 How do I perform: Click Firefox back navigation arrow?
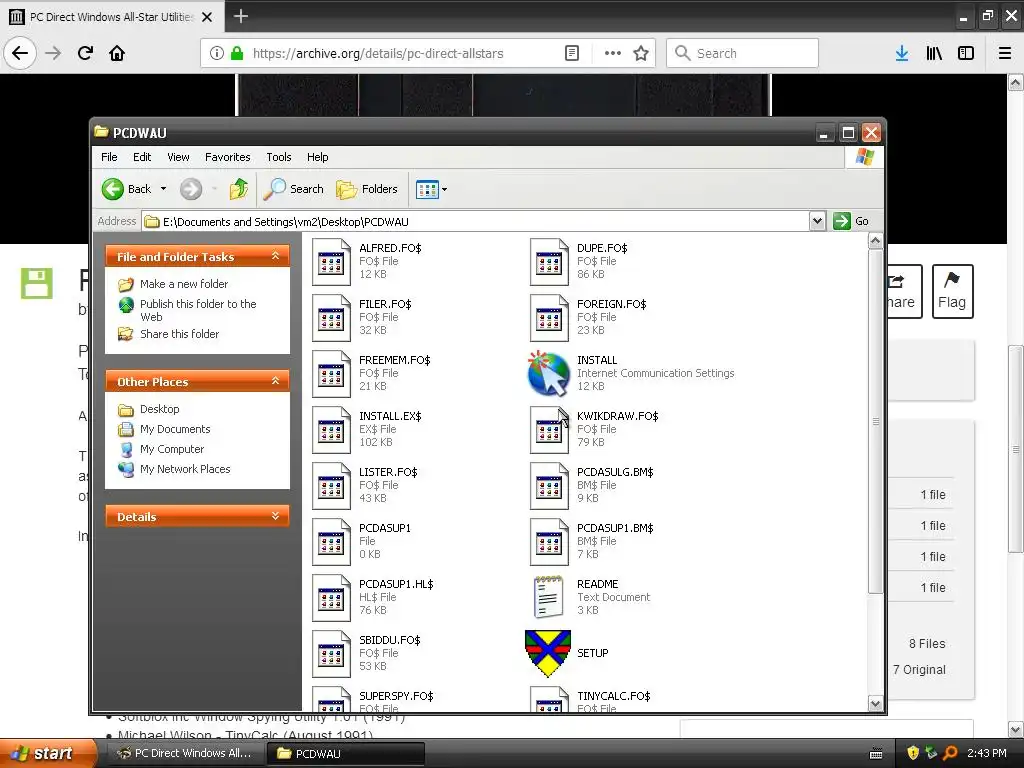click(x=20, y=53)
